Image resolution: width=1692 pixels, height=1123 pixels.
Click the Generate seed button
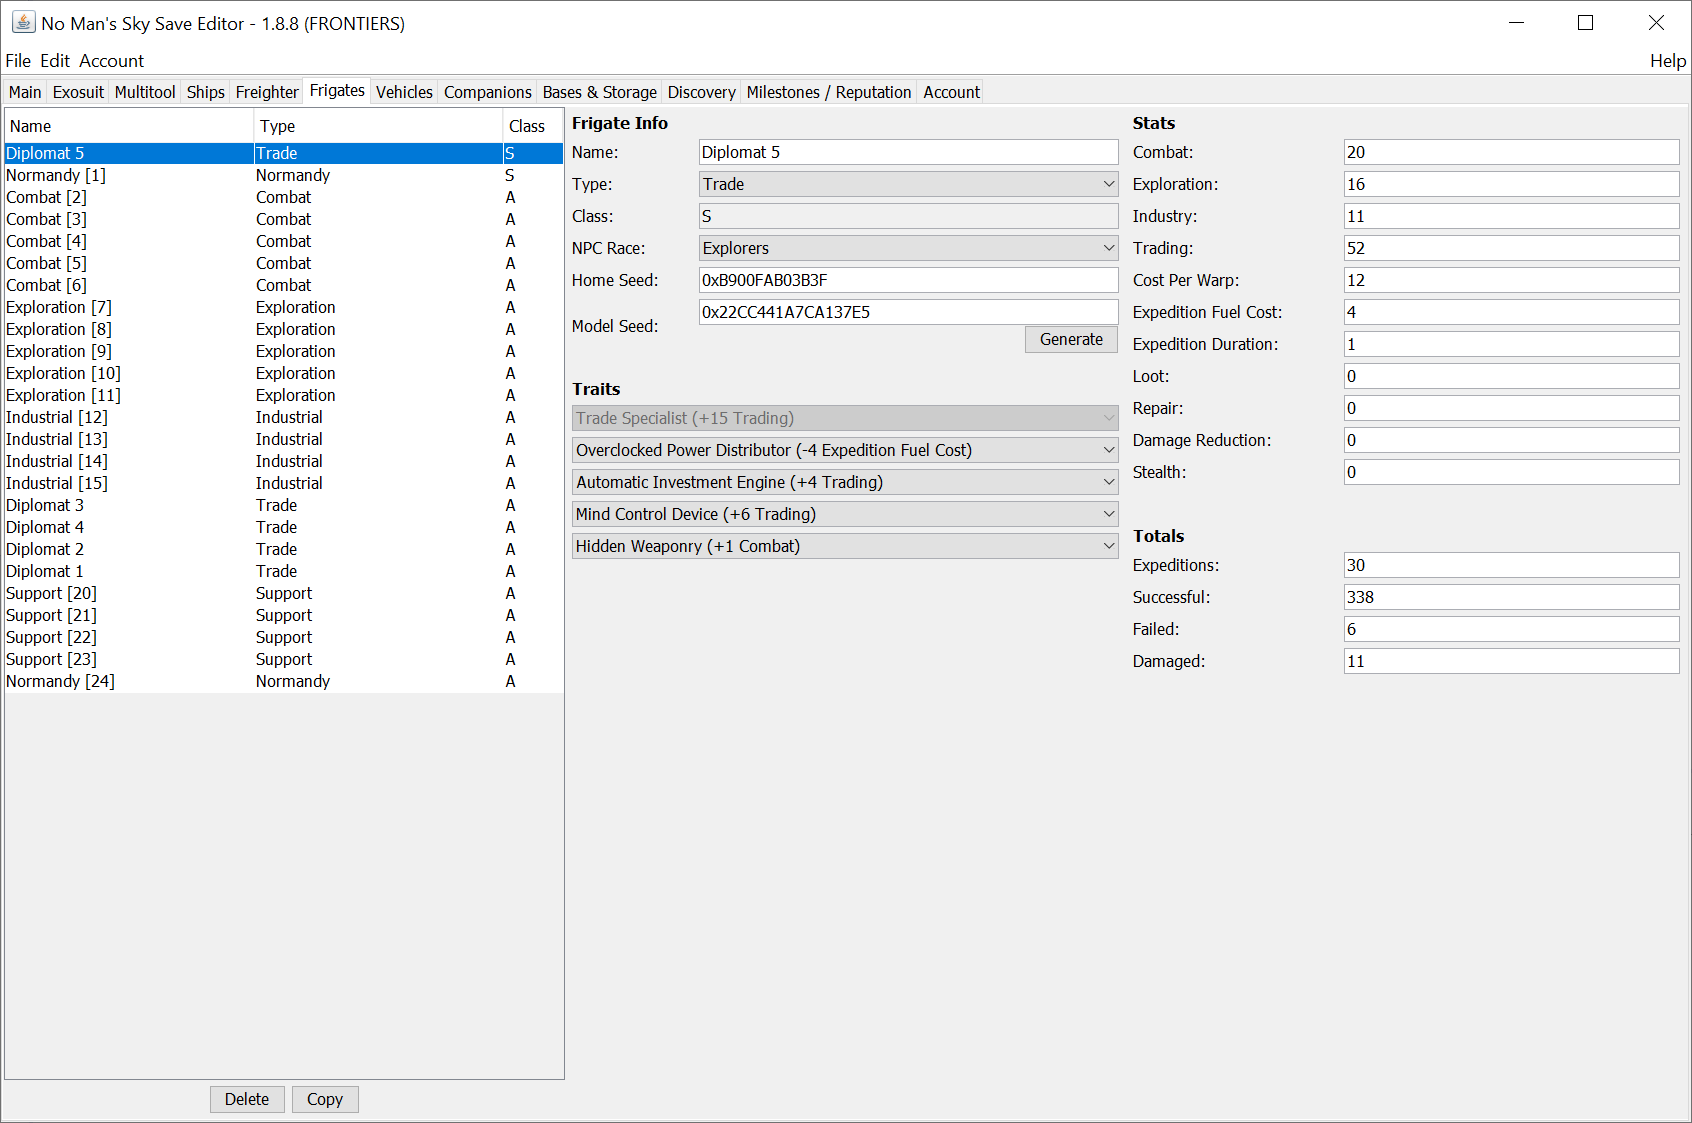coord(1071,339)
